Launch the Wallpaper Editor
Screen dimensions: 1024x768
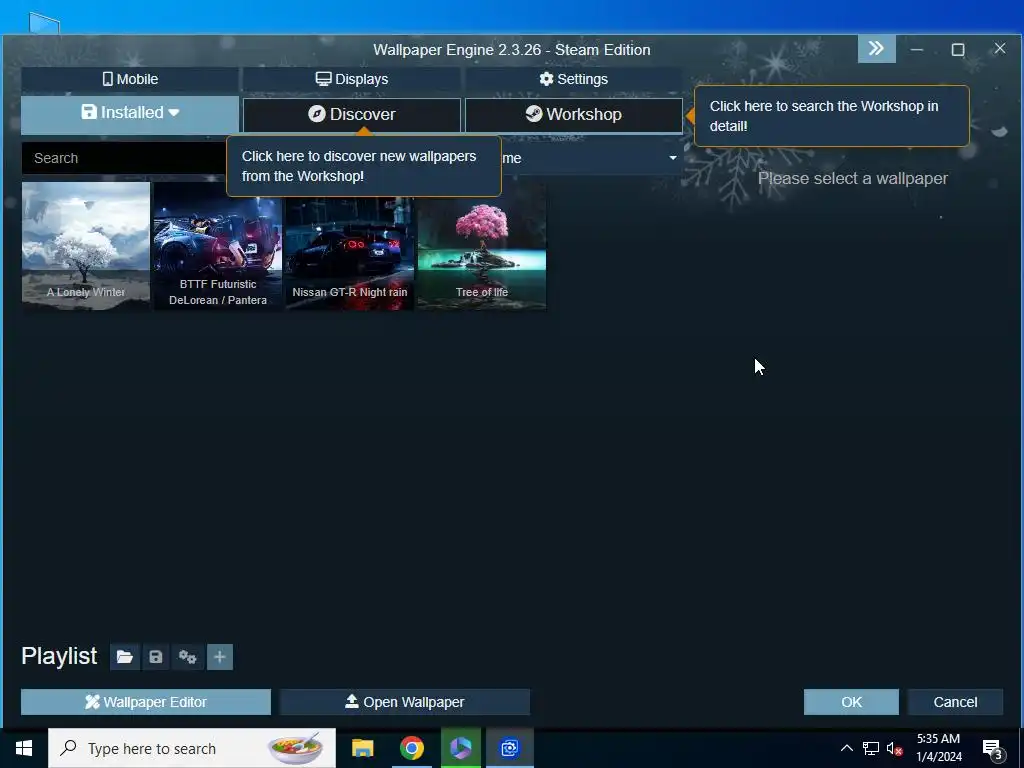pyautogui.click(x=146, y=702)
